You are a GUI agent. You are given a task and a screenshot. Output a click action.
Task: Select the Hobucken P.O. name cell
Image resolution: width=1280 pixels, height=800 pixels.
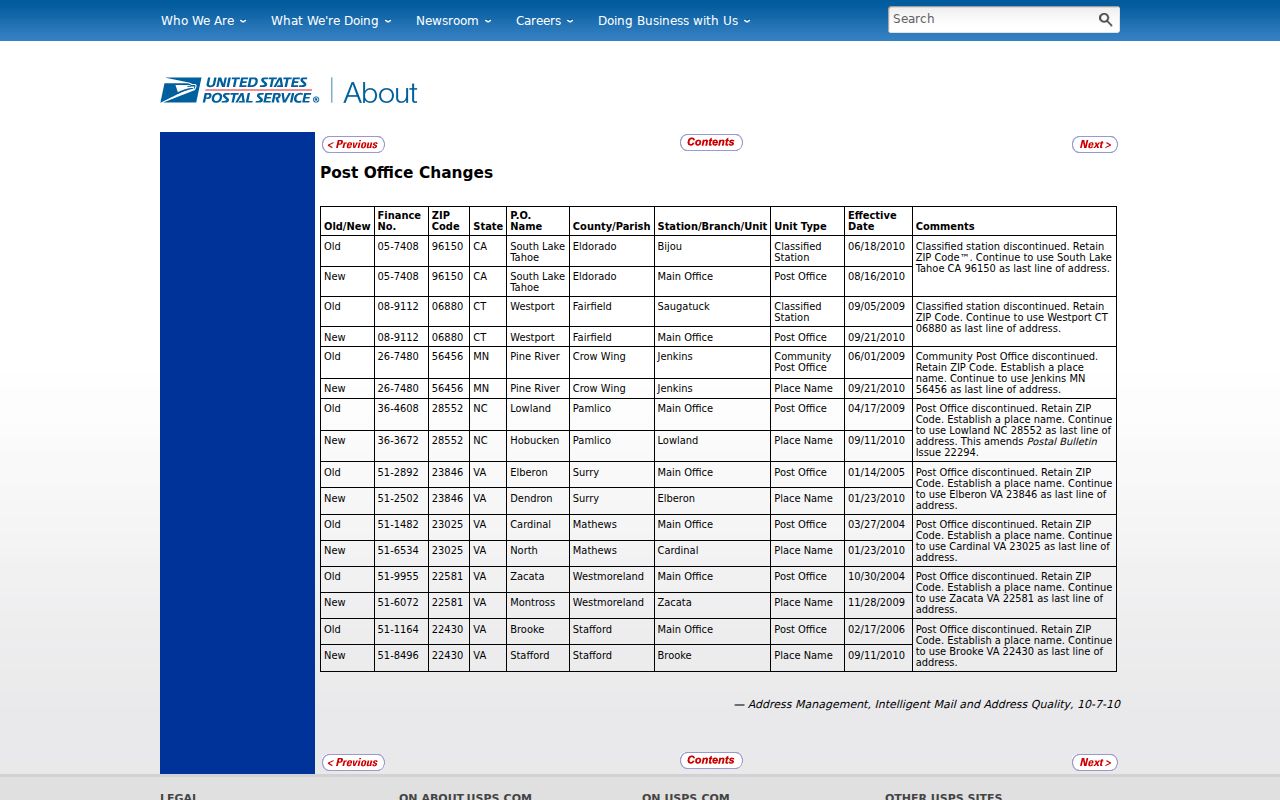pyautogui.click(x=537, y=446)
